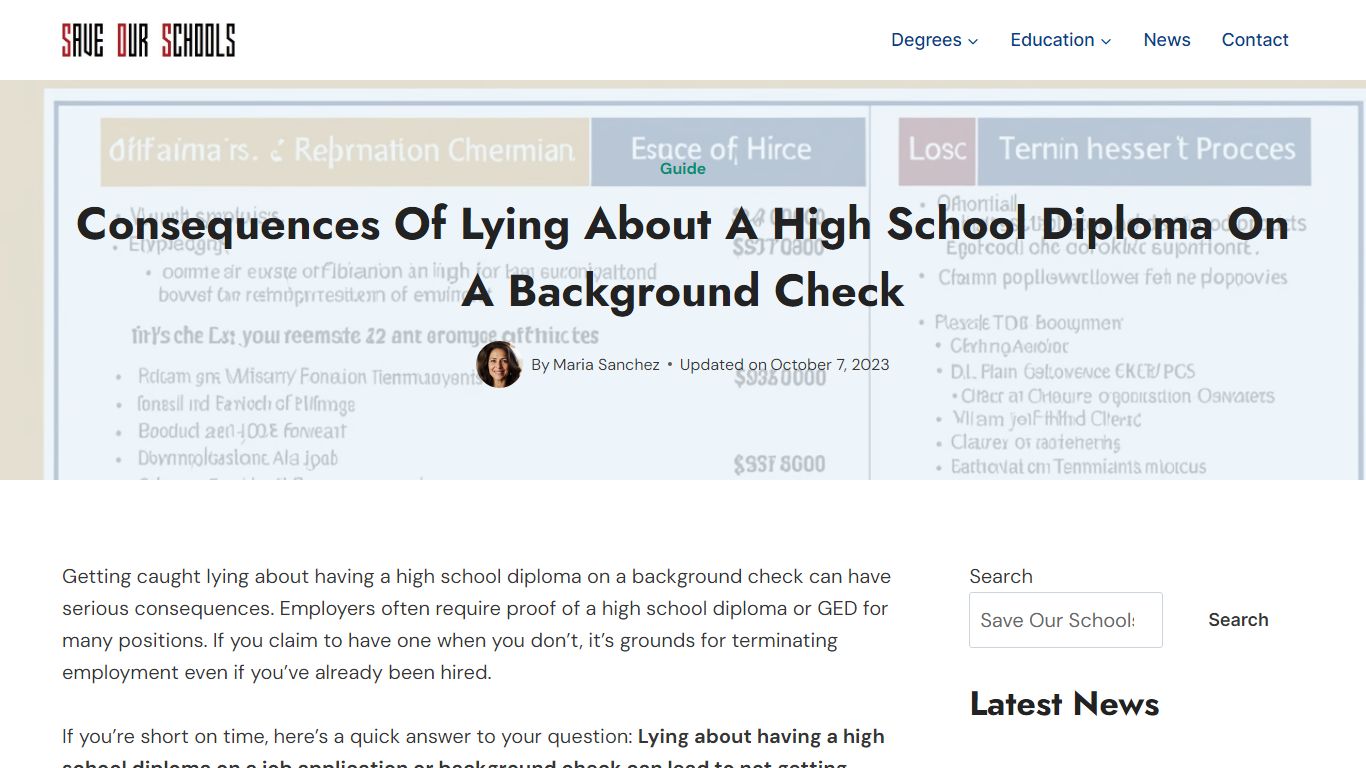This screenshot has height=768, width=1366.
Task: Expand the Education dropdown chevron
Action: coord(1106,41)
